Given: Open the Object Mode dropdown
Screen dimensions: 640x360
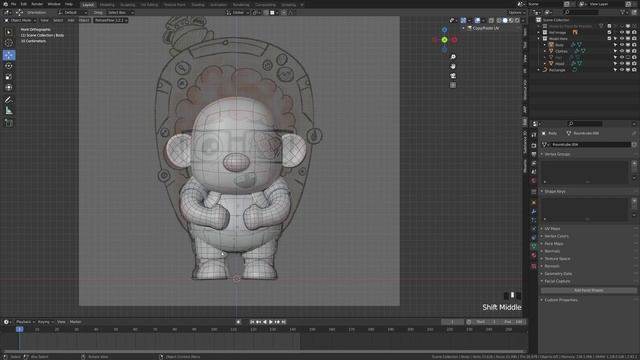Looking at the screenshot, I should [20, 20].
